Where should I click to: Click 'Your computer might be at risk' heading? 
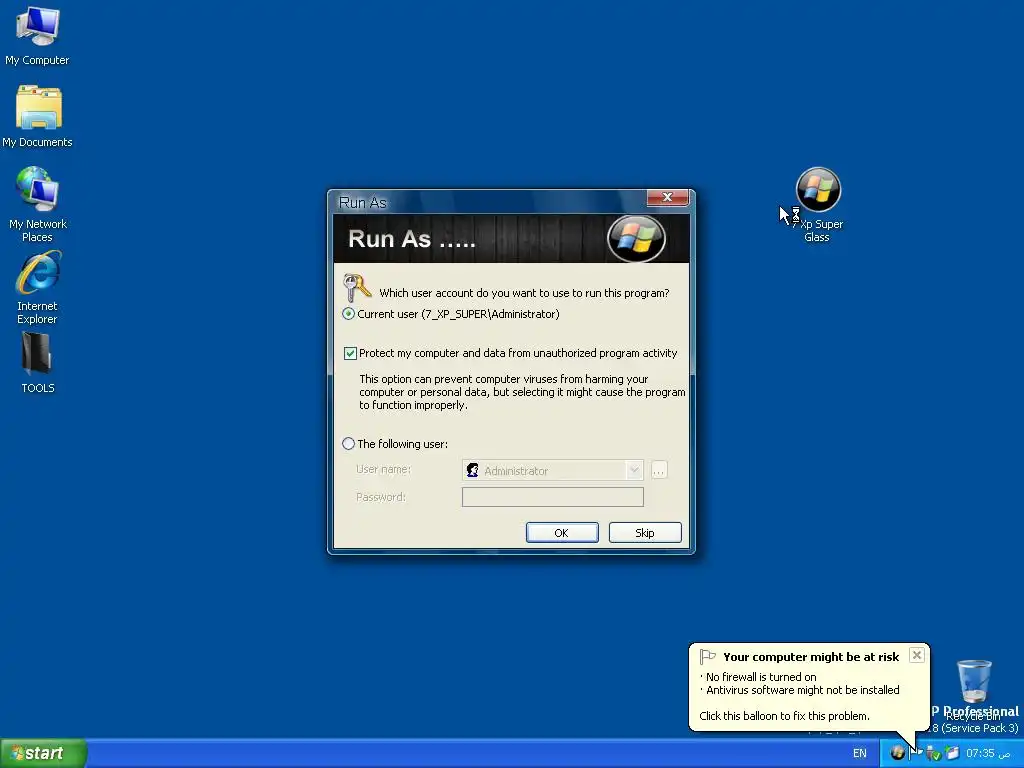click(x=811, y=657)
